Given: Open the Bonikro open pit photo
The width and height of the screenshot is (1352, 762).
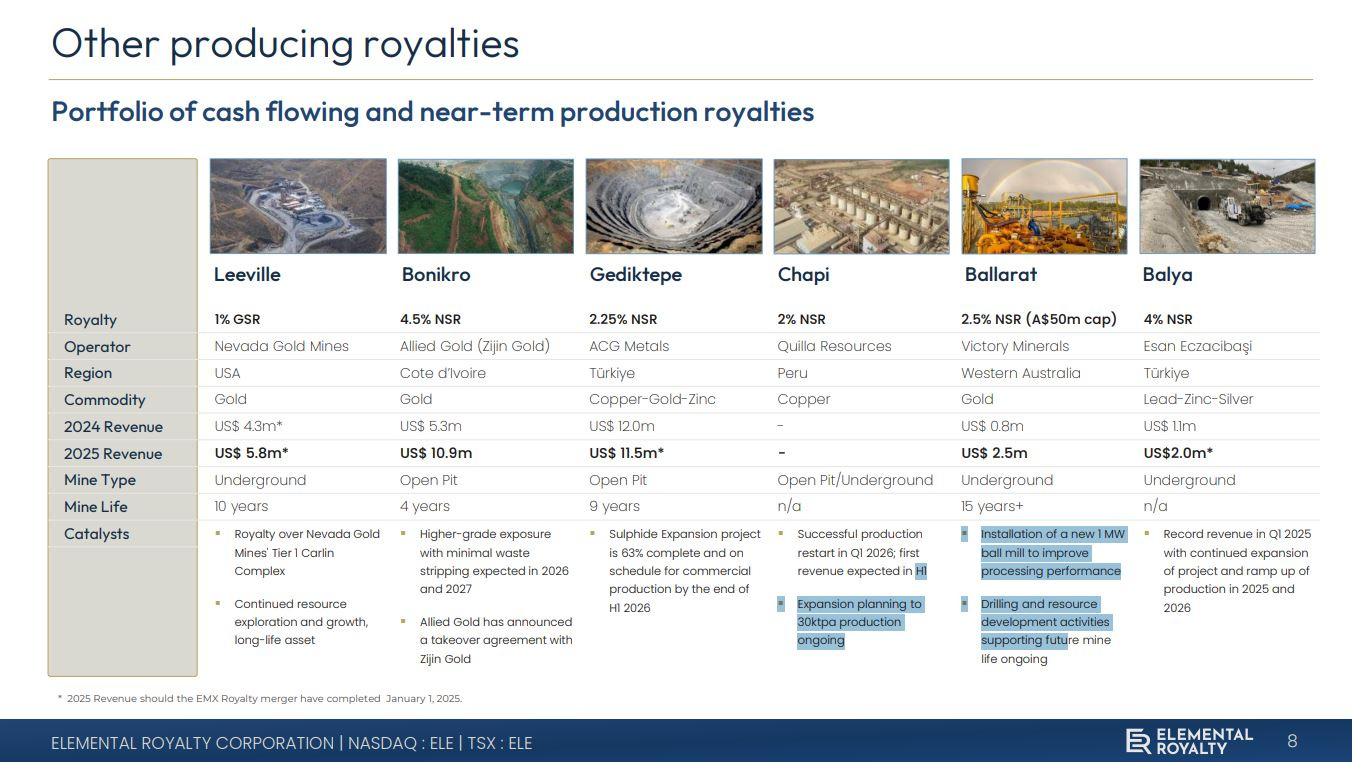Looking at the screenshot, I should [x=486, y=206].
